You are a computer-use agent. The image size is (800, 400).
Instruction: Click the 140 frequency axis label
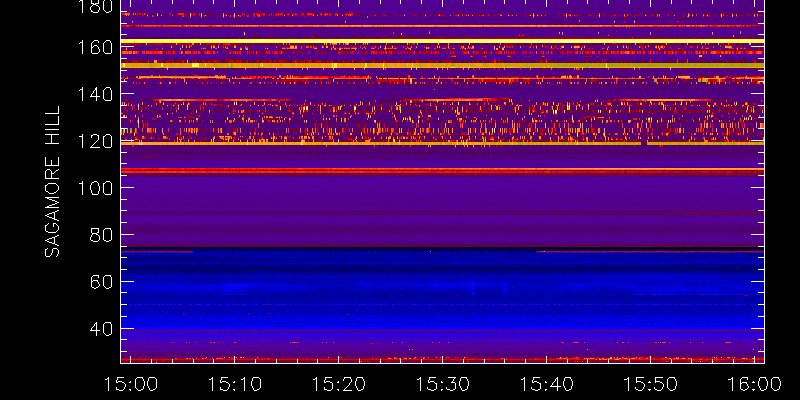pyautogui.click(x=95, y=94)
